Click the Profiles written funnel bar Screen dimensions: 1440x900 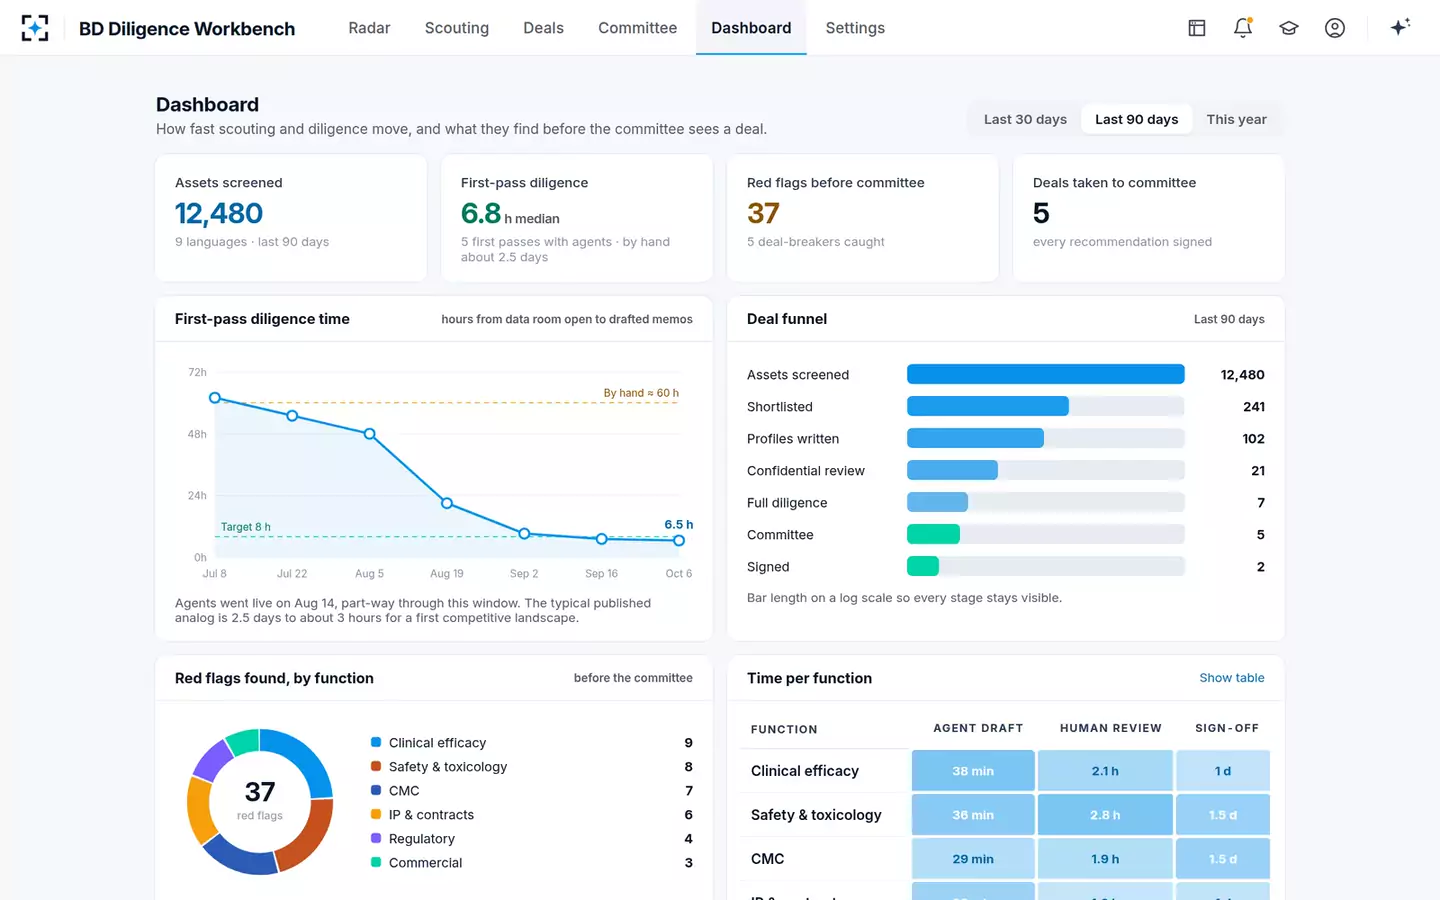click(975, 438)
